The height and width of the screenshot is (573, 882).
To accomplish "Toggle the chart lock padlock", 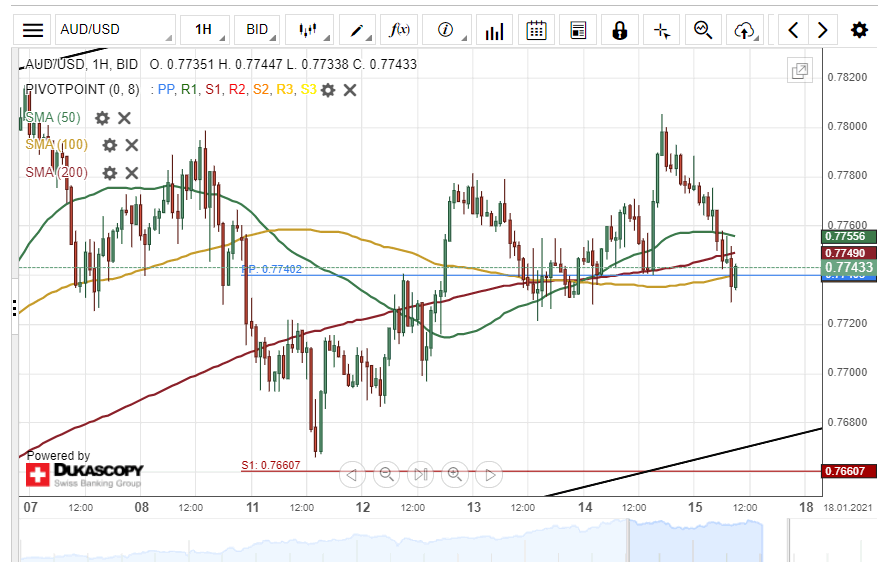I will pos(619,30).
